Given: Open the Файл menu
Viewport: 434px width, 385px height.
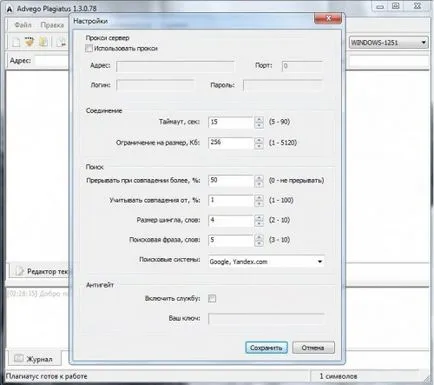Looking at the screenshot, I should 23,25.
